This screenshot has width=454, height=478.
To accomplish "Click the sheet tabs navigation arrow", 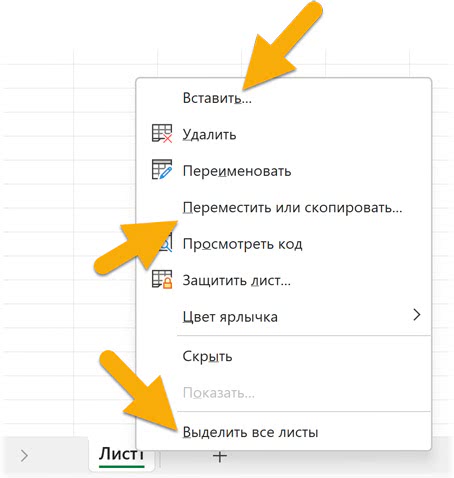I will [24, 456].
